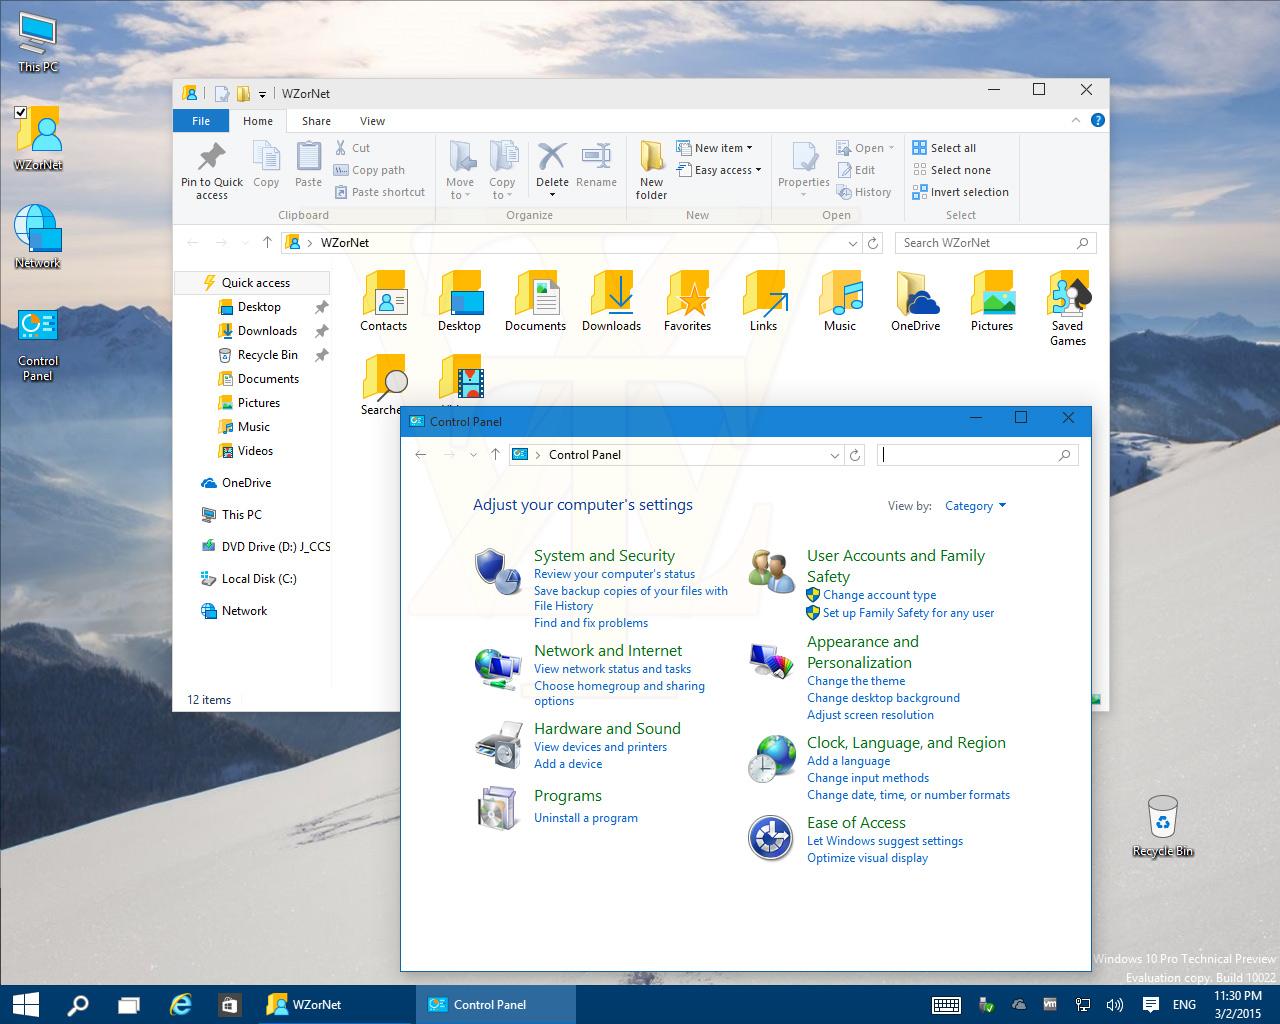
Task: Click Review your computer's status link
Action: pyautogui.click(x=614, y=574)
